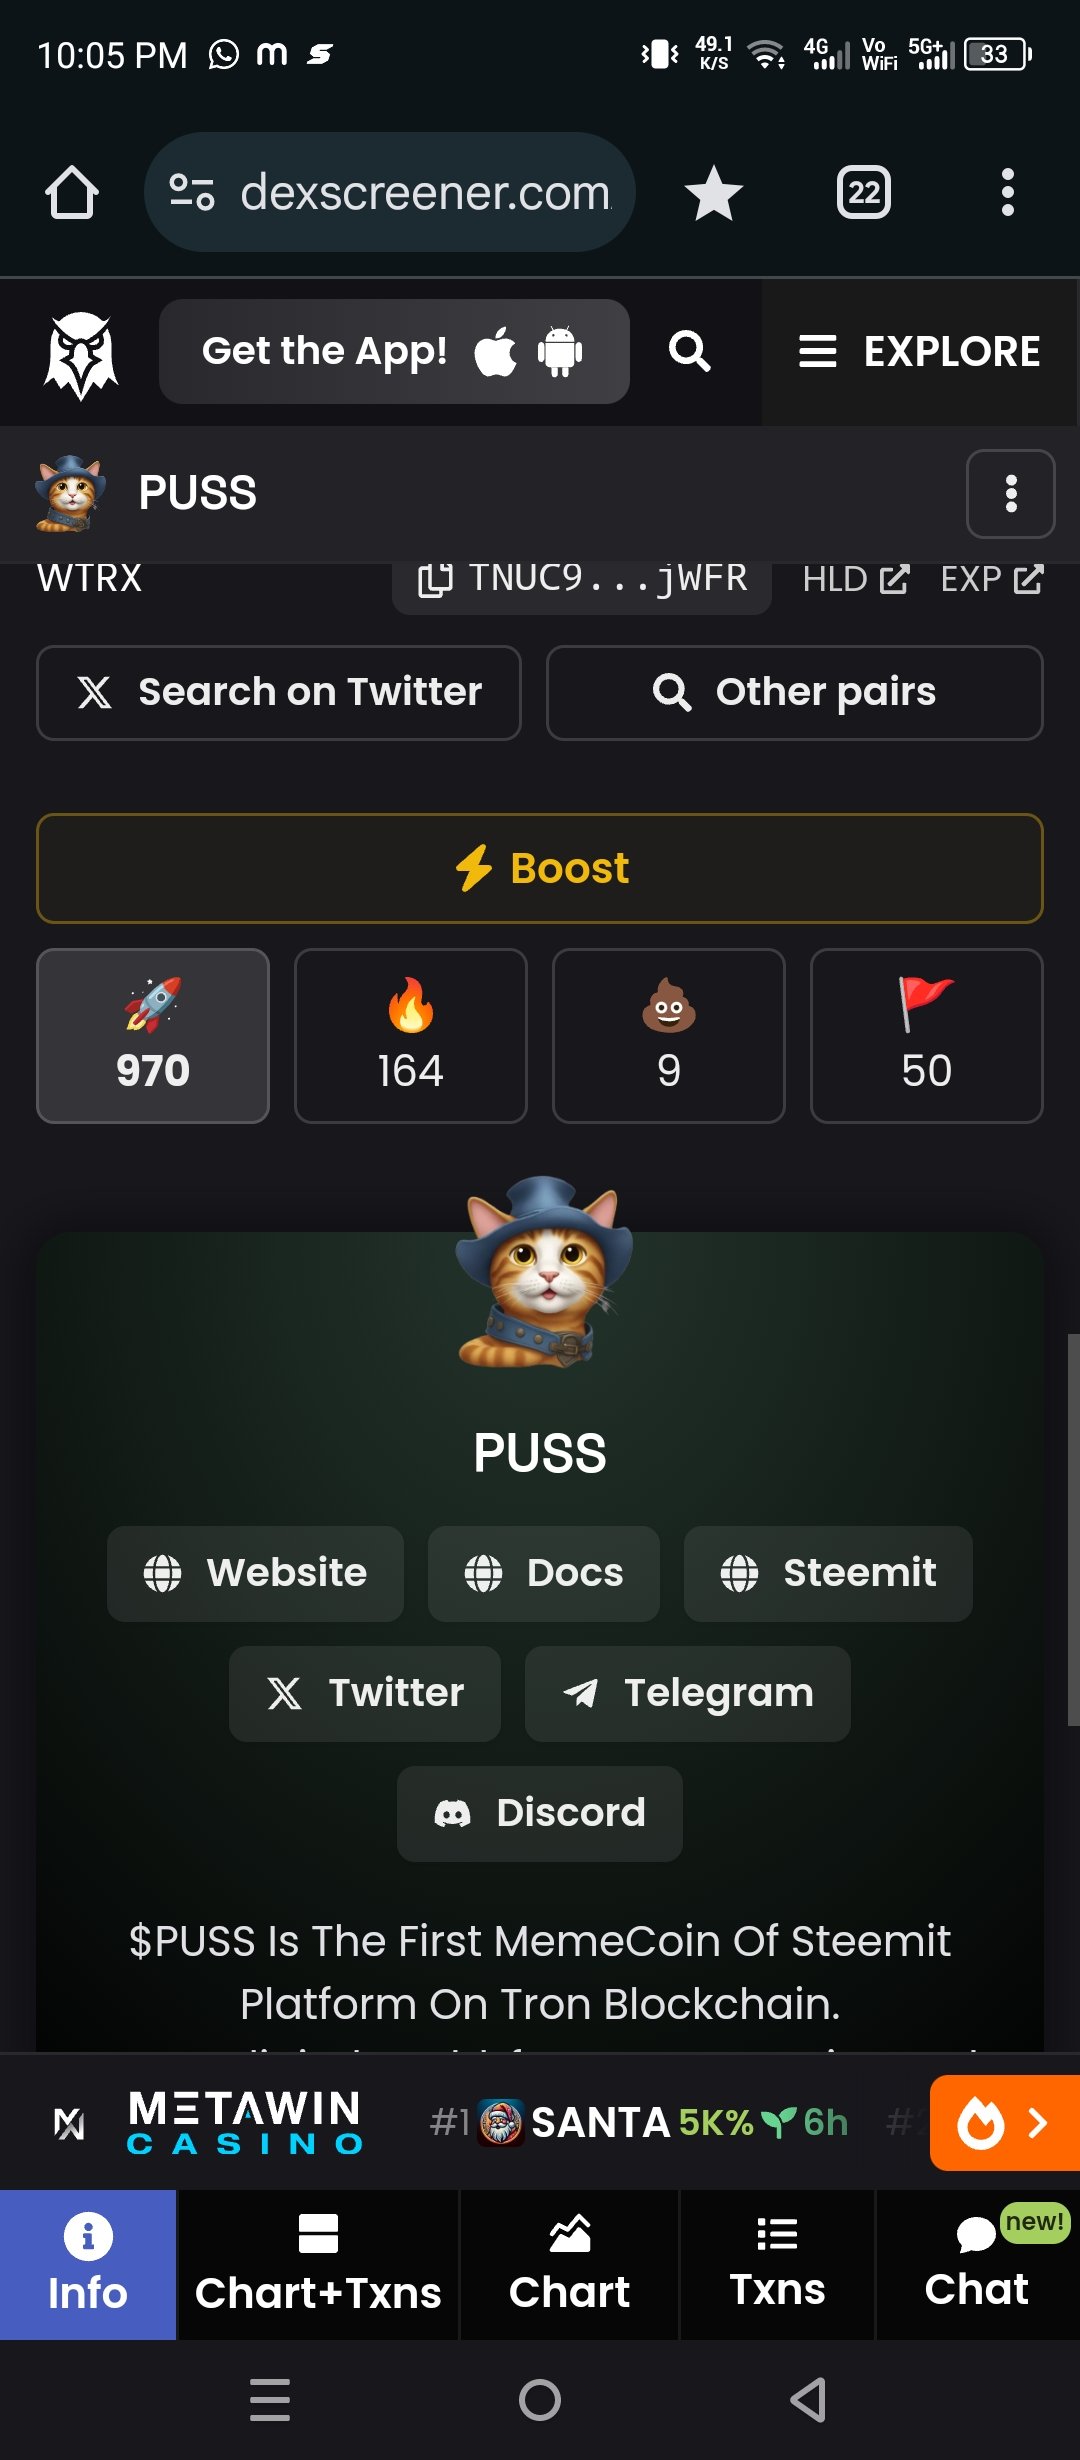Copy the TNUC9...jWFR contract address
Viewport: 1080px width, 2460px height.
click(x=581, y=579)
